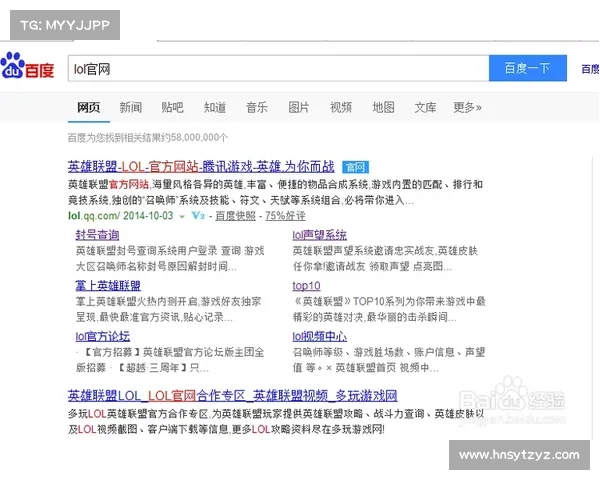Open the 英雄联盟LOL_LOL官网合作专区 result title
Viewport: 600px width, 480px height.
(233, 395)
